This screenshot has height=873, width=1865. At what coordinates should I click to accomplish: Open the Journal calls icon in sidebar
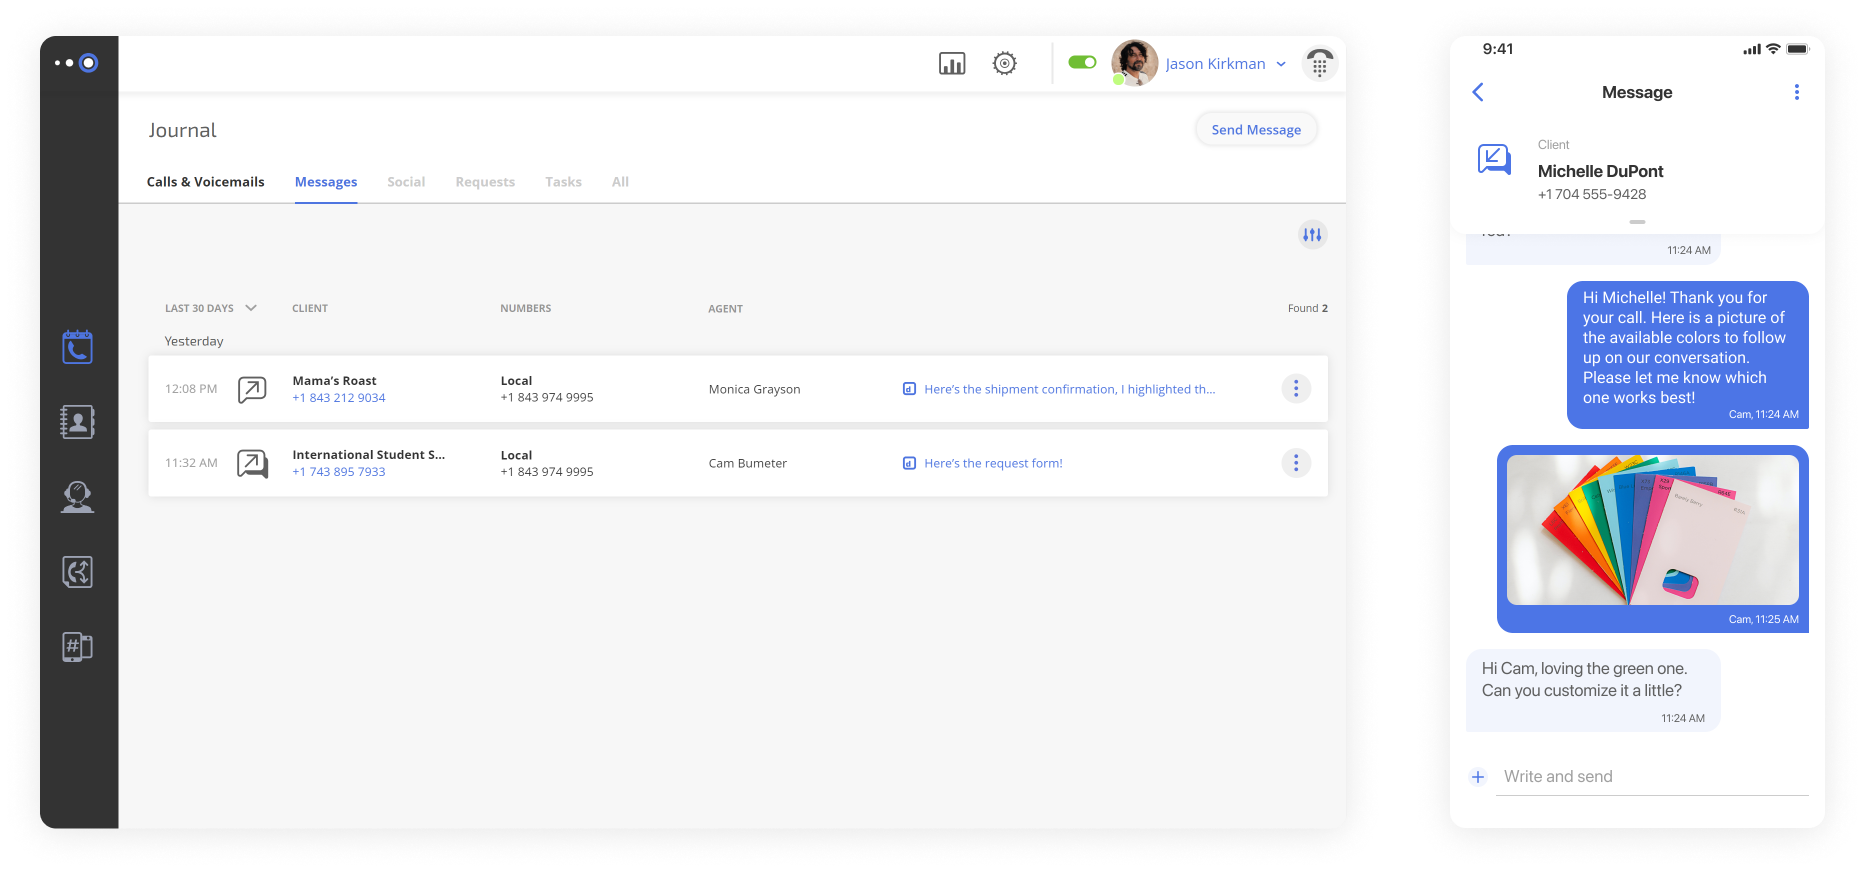[77, 347]
